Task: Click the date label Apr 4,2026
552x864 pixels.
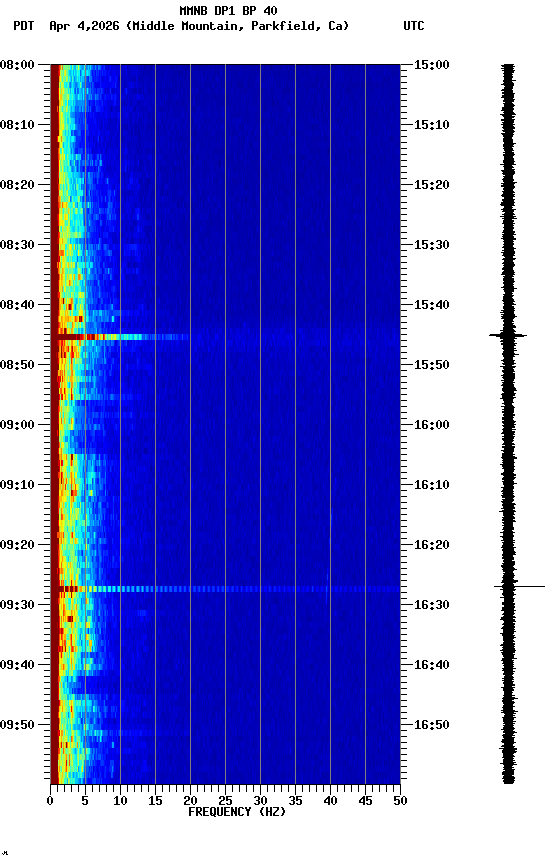Action: point(84,26)
